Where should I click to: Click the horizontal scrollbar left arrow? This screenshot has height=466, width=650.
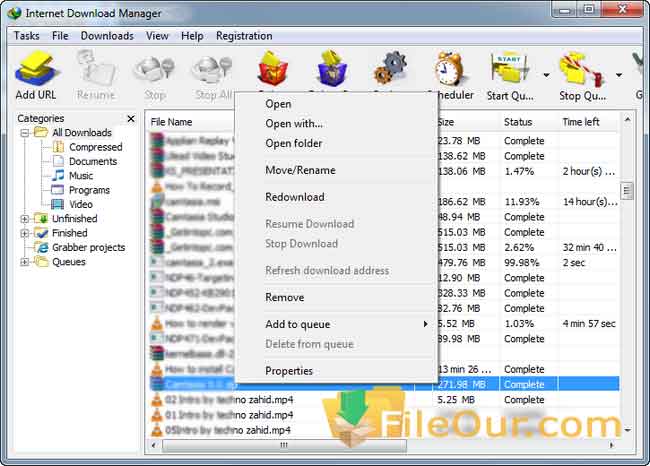coord(154,446)
